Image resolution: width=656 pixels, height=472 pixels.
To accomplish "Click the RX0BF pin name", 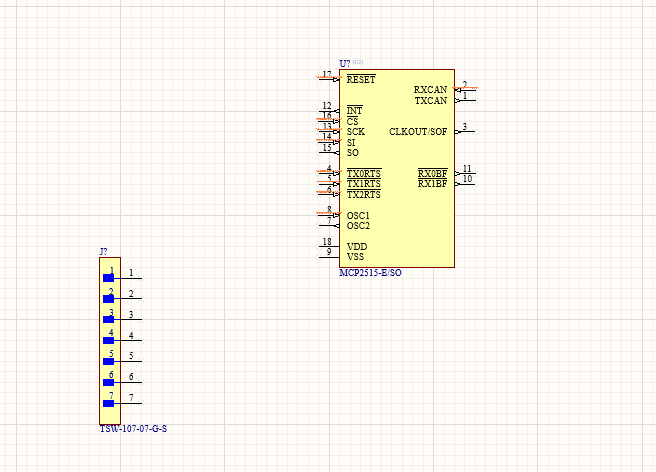I will 433,173.
